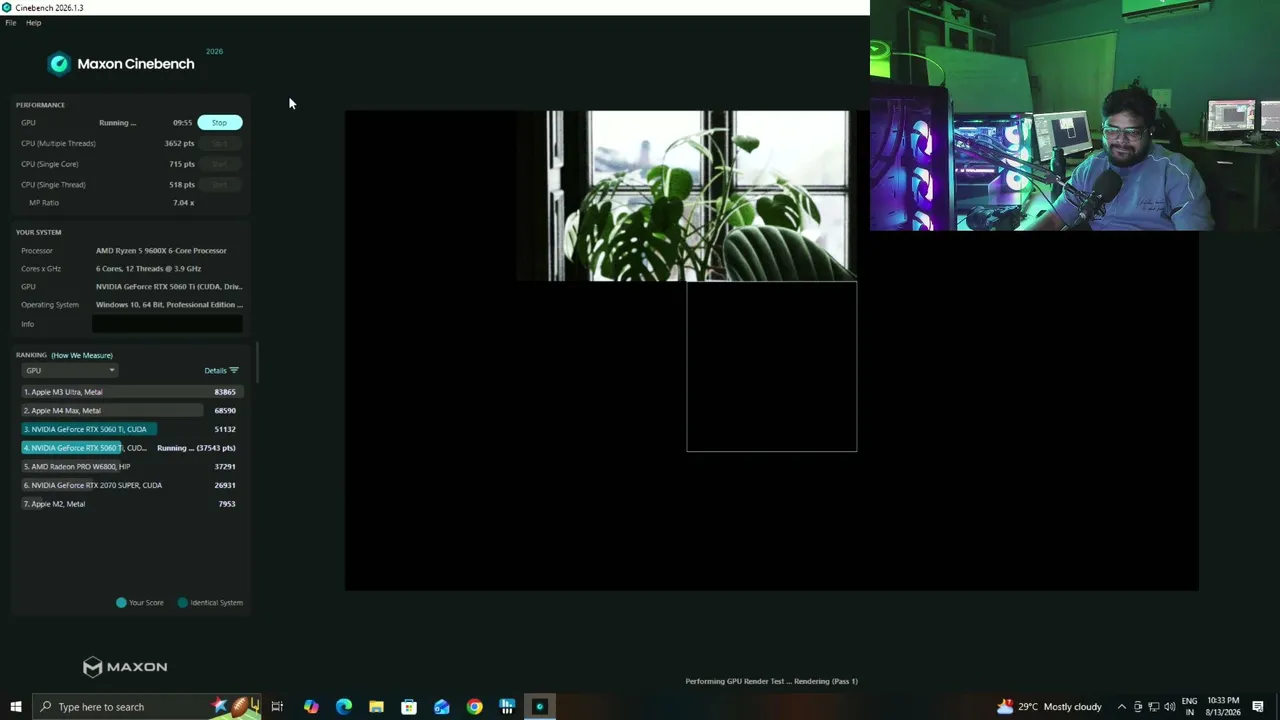
Task: Click the Cinebench title bar app icon
Action: click(x=7, y=7)
